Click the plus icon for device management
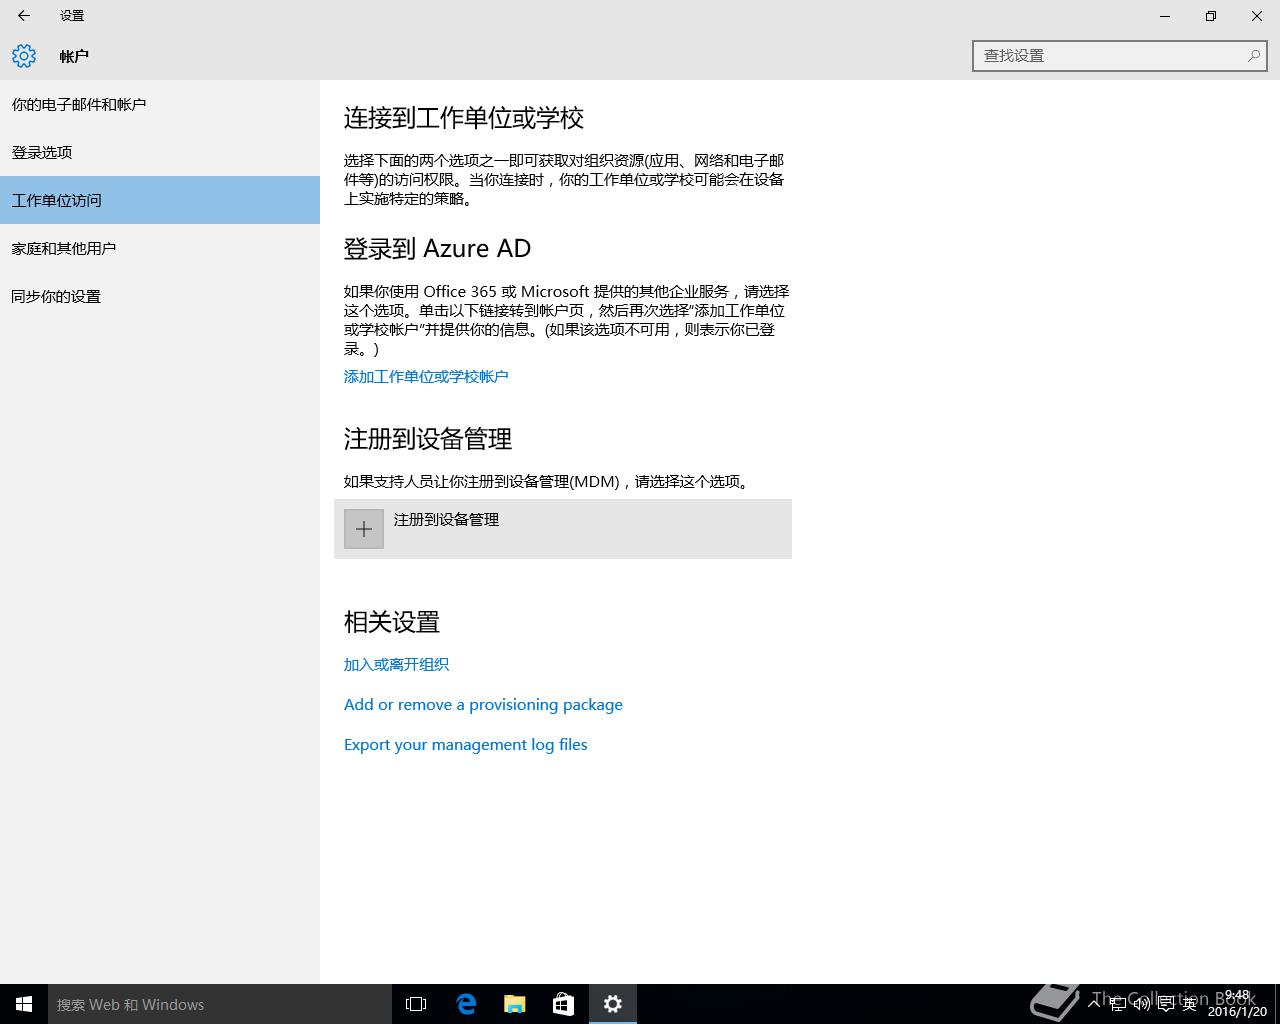This screenshot has width=1280, height=1024. (364, 529)
